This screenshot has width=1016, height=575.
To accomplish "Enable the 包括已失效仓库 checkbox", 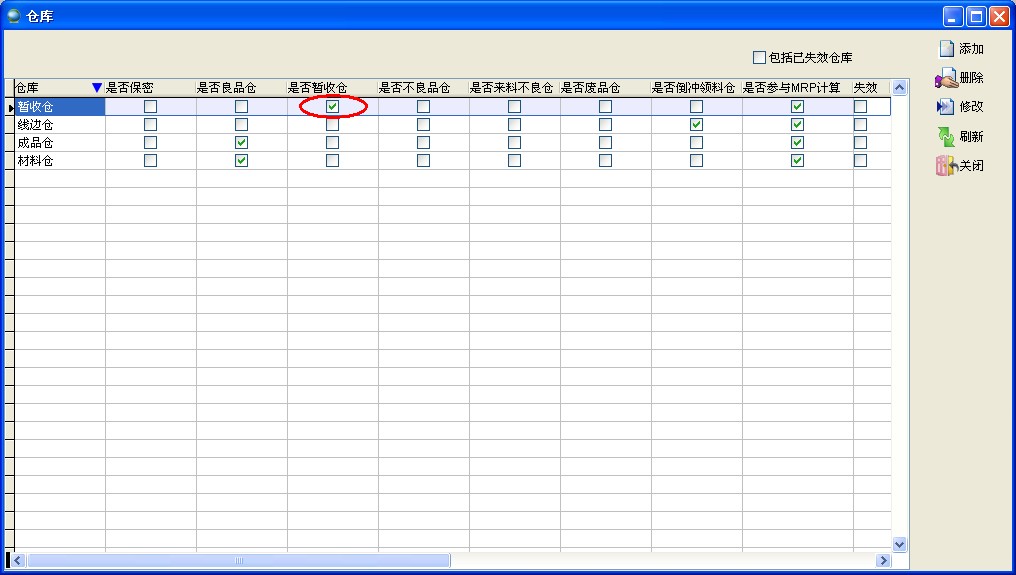I will tap(759, 58).
